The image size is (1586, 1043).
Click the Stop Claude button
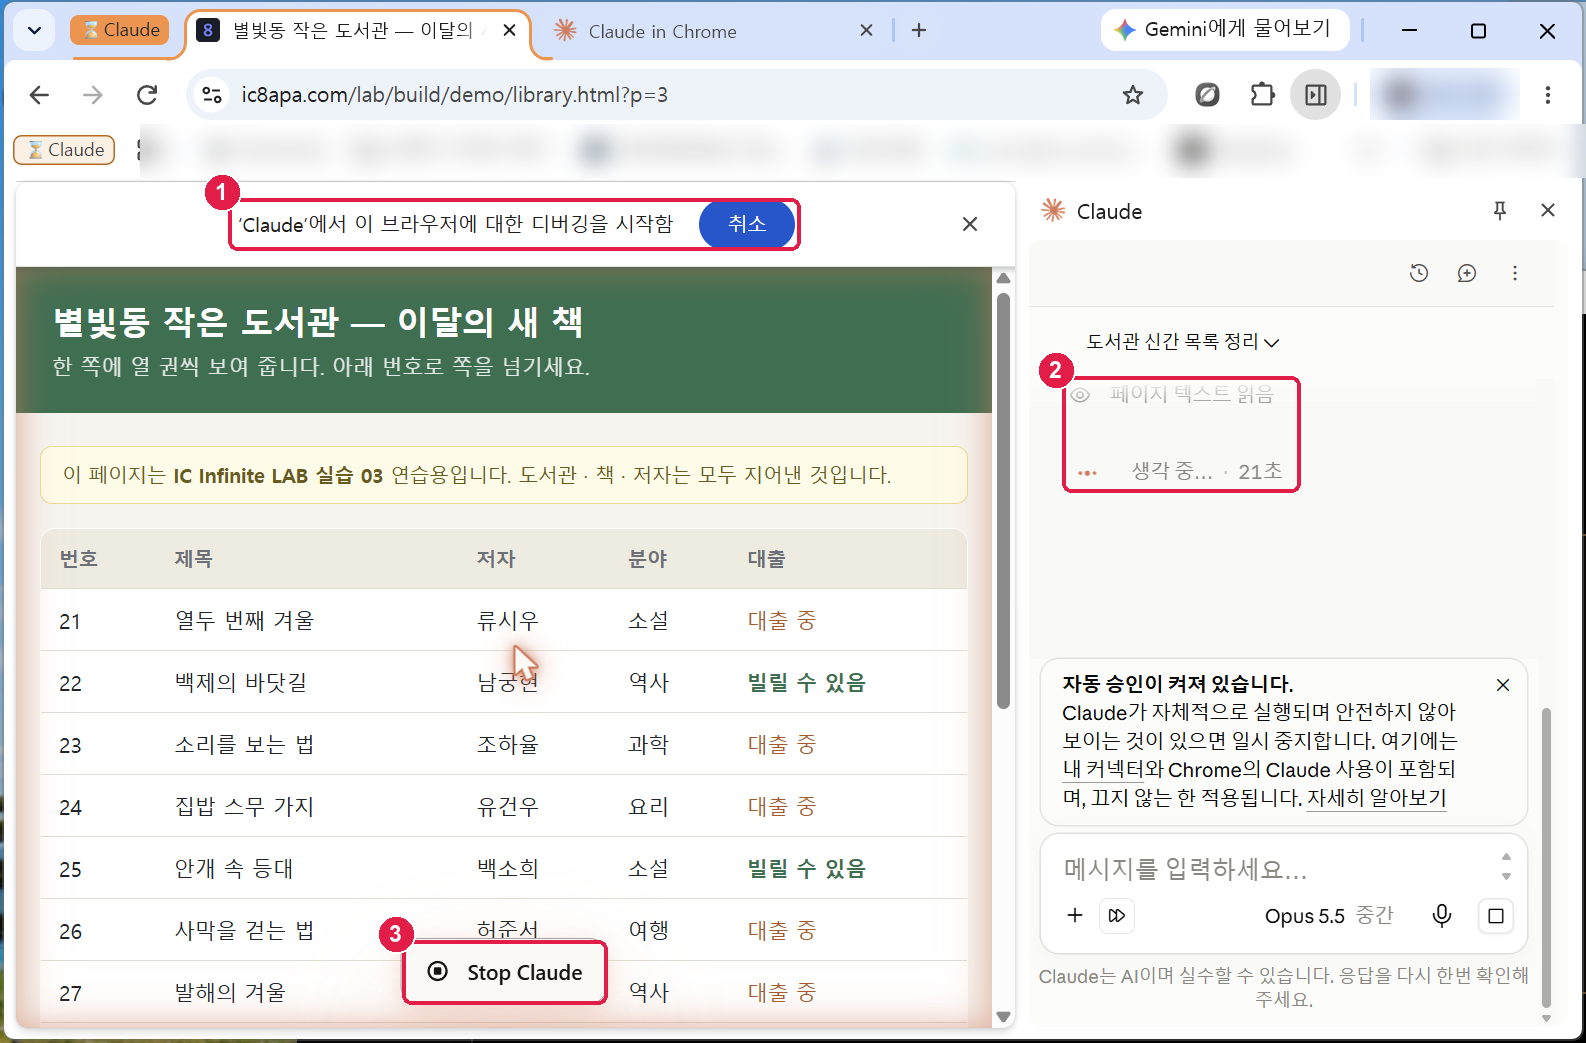click(x=505, y=972)
